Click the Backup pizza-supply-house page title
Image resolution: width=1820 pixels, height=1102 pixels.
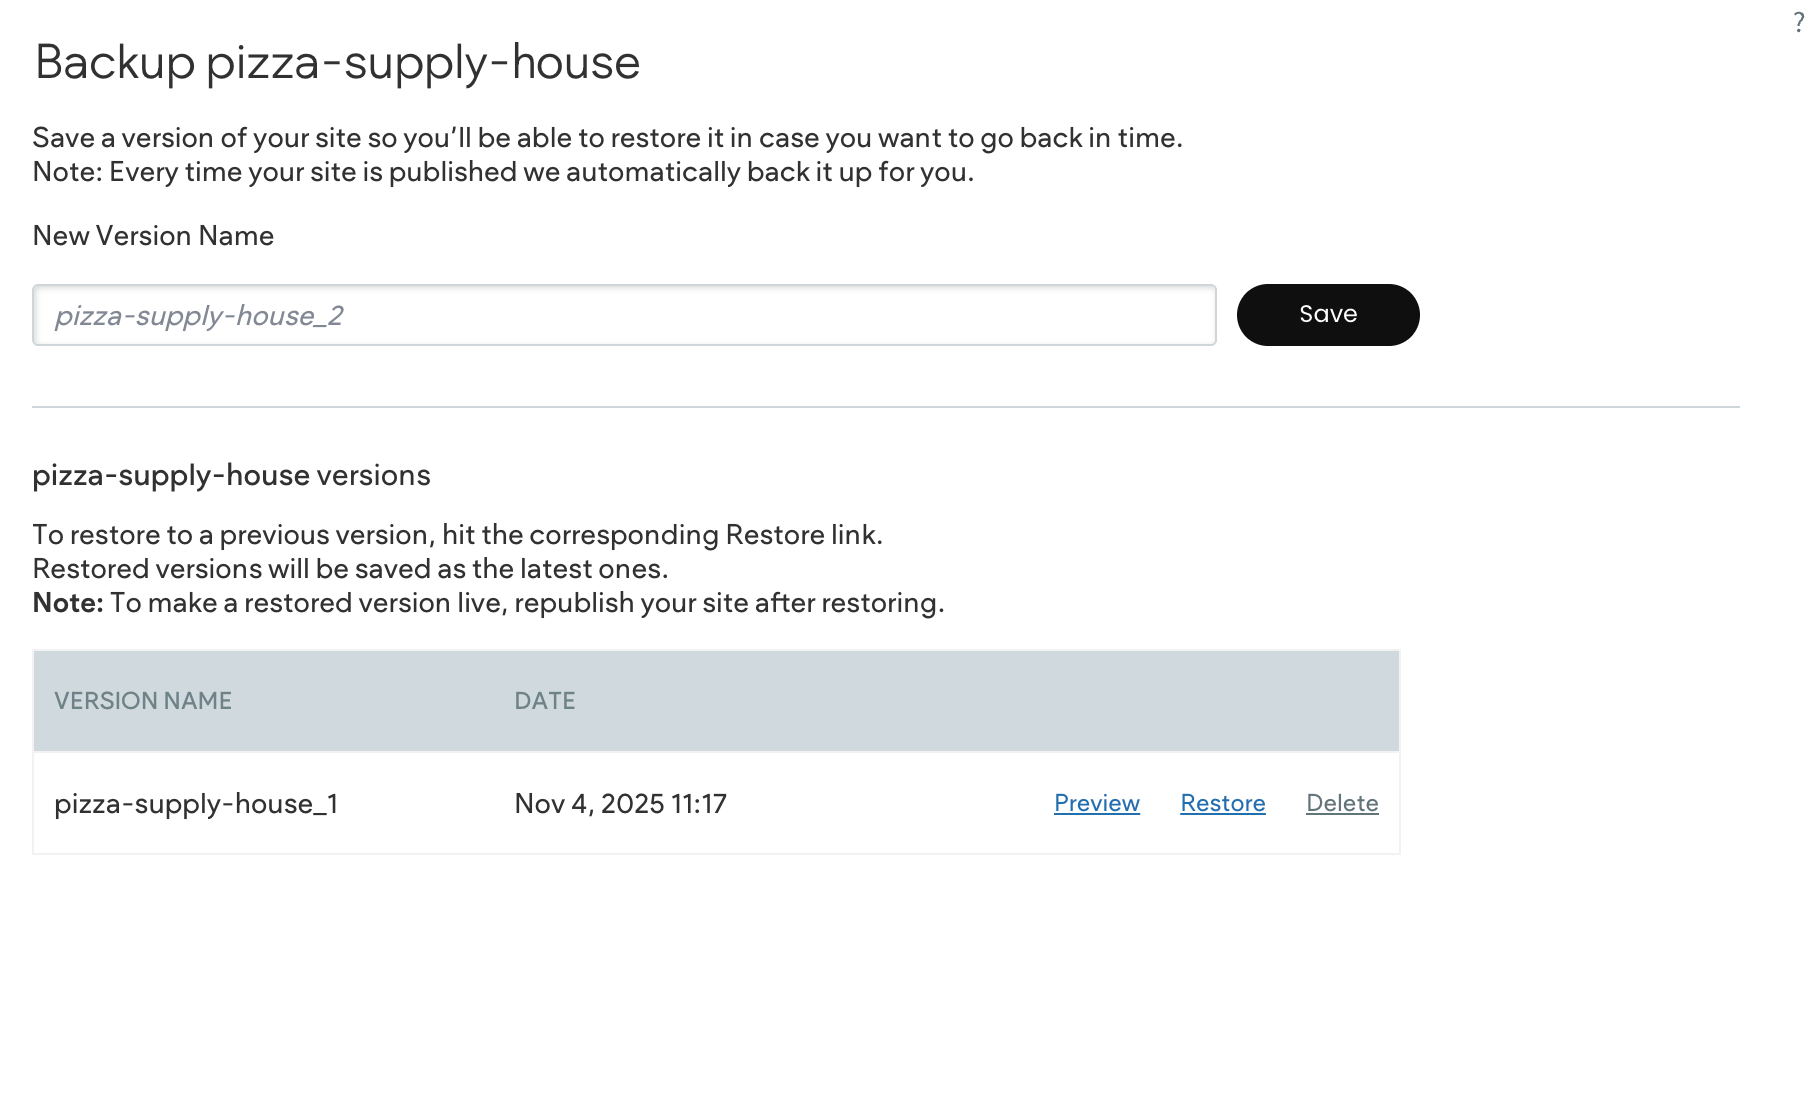[x=337, y=63]
